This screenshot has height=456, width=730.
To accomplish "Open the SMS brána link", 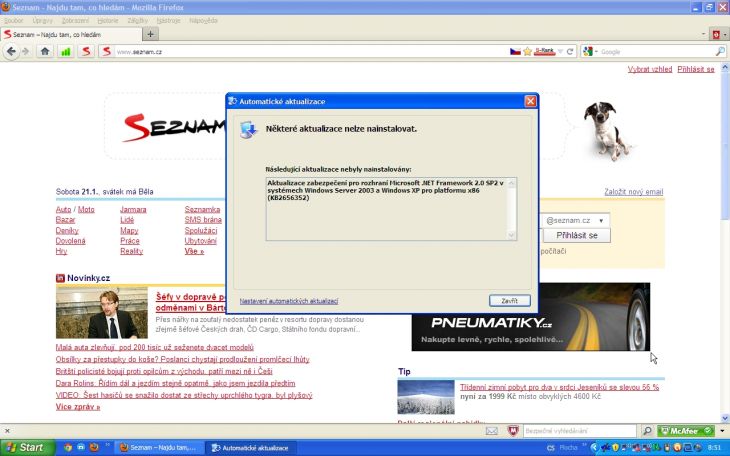I will [x=203, y=220].
